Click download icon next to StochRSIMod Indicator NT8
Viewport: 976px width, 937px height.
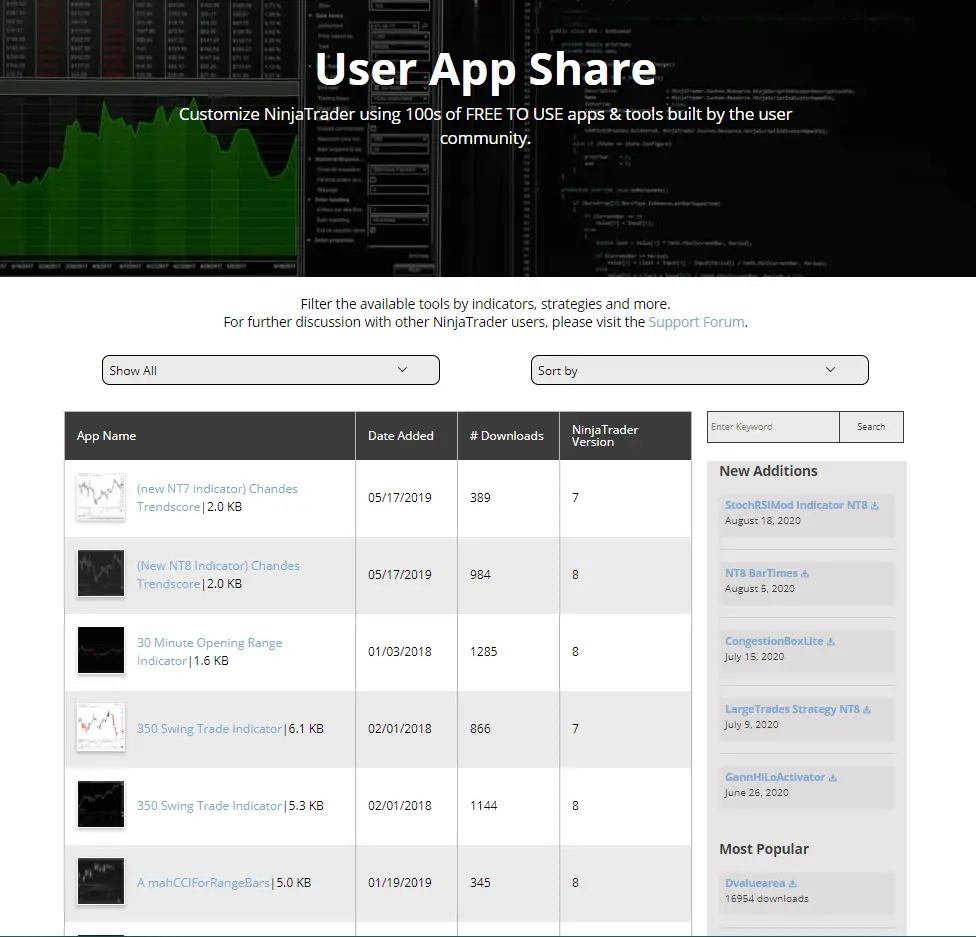pyautogui.click(x=875, y=506)
